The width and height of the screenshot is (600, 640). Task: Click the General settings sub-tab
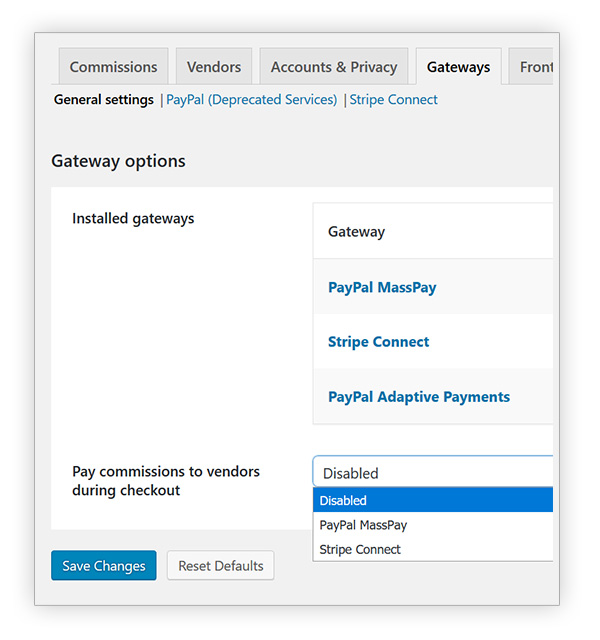click(x=104, y=100)
